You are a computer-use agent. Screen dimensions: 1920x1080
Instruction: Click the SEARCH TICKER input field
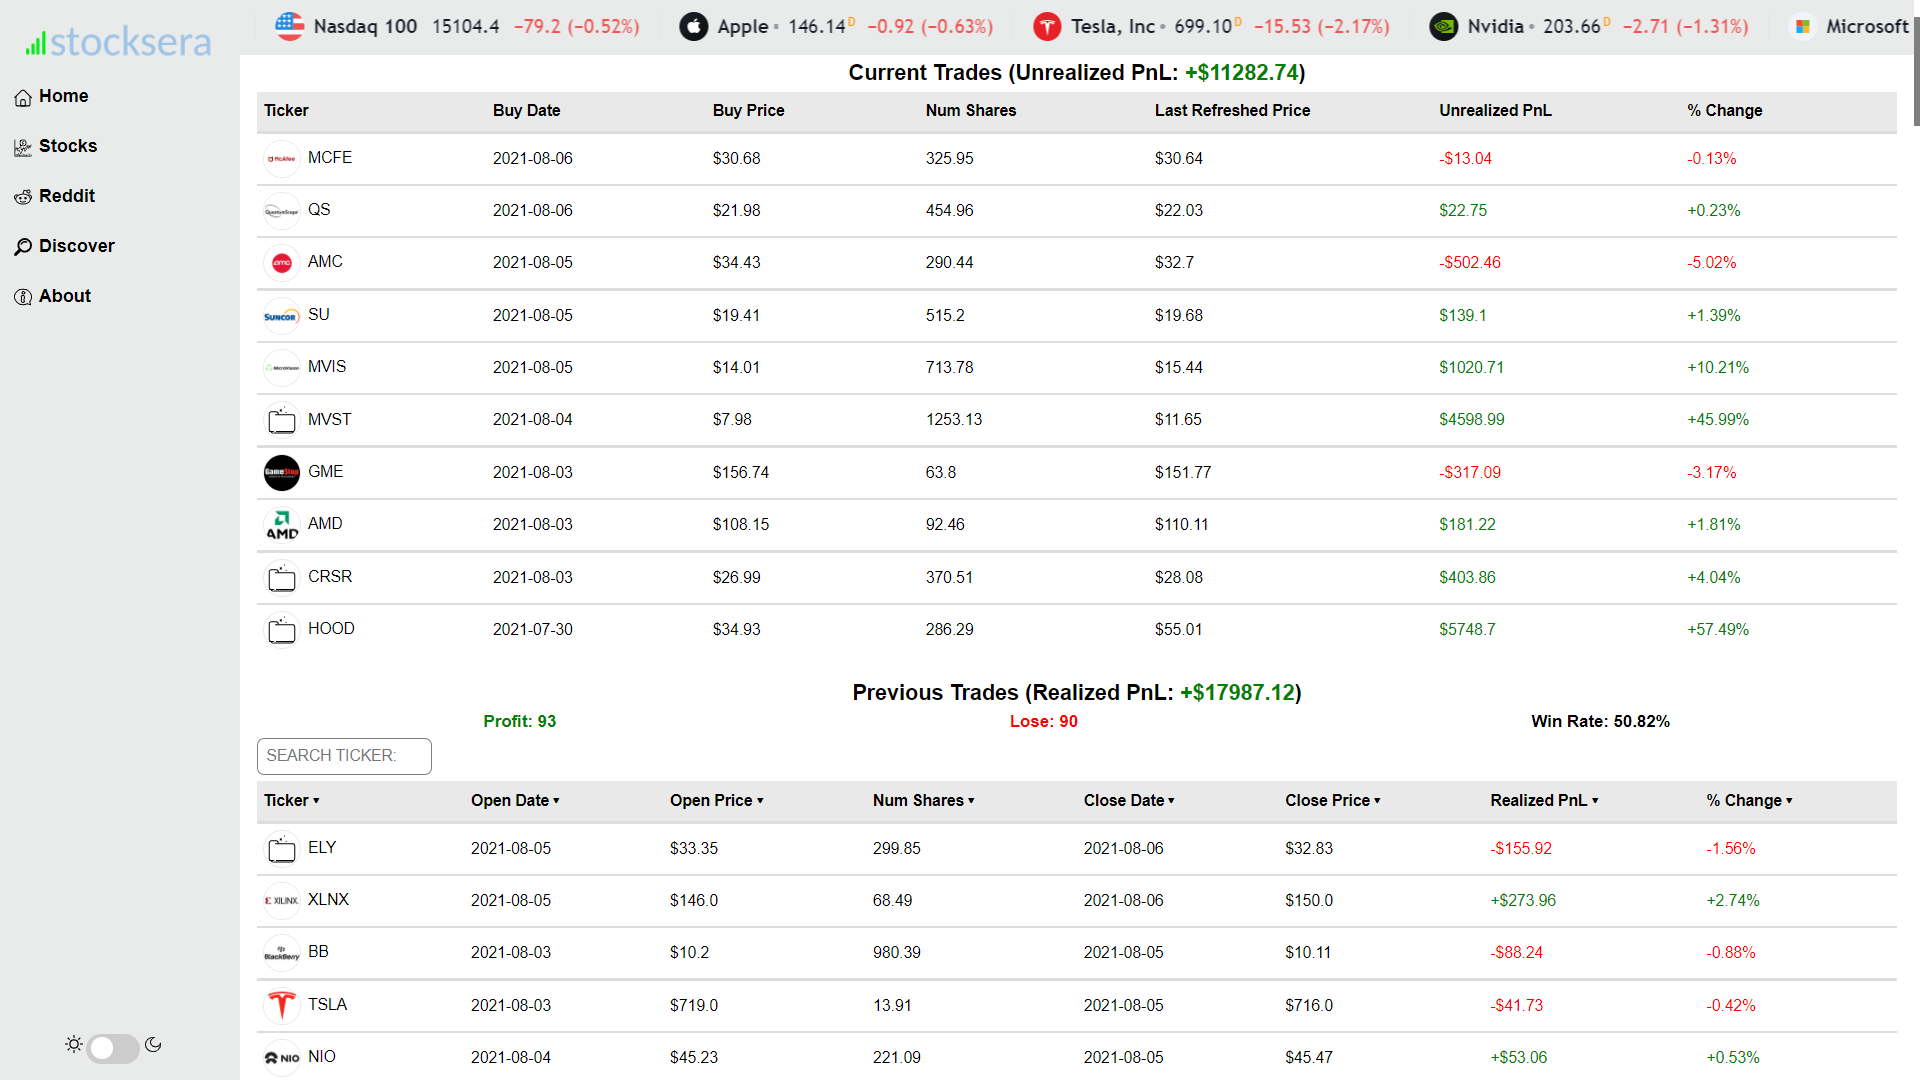click(344, 756)
